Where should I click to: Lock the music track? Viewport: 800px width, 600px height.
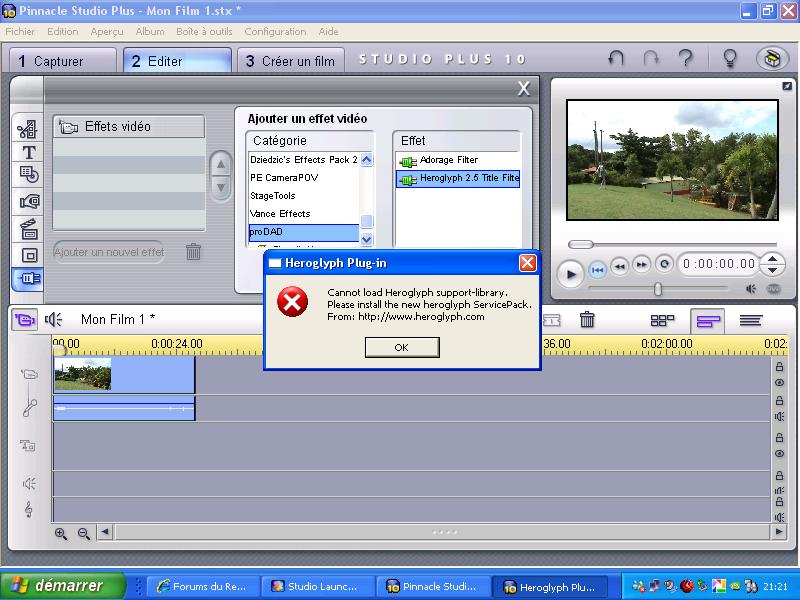pos(779,502)
